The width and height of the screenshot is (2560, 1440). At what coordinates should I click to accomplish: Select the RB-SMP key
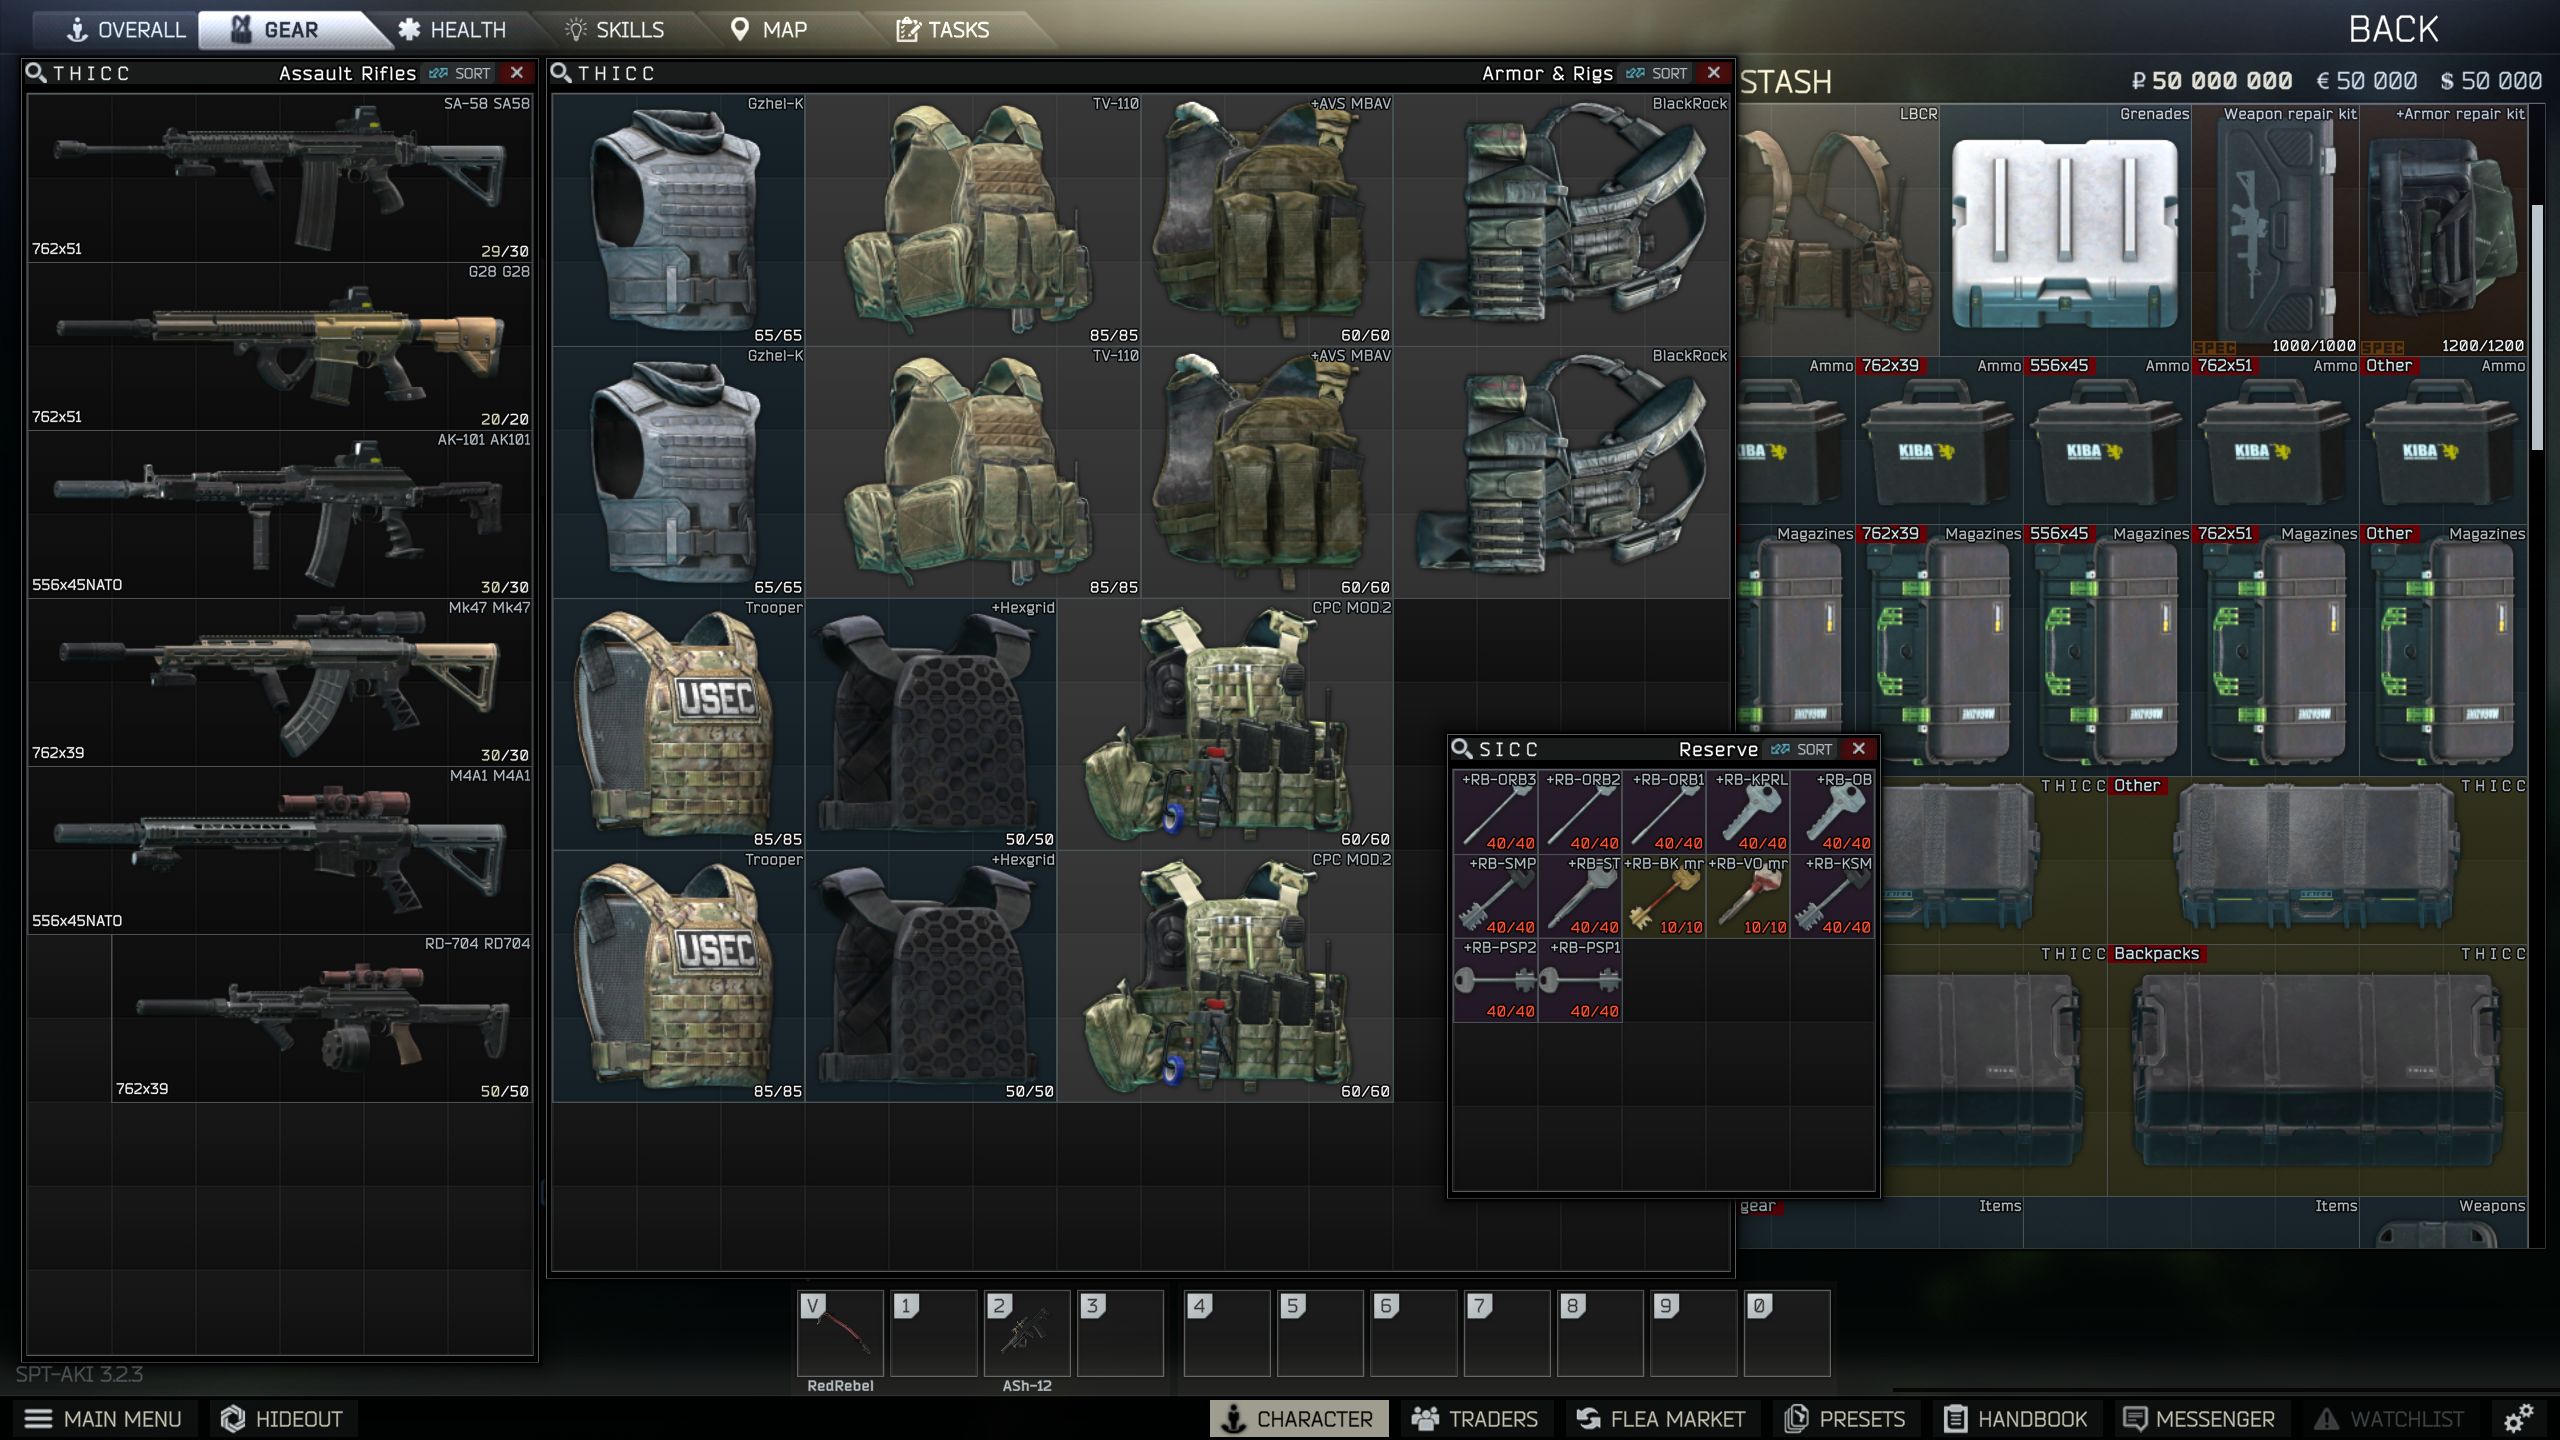tap(1495, 895)
